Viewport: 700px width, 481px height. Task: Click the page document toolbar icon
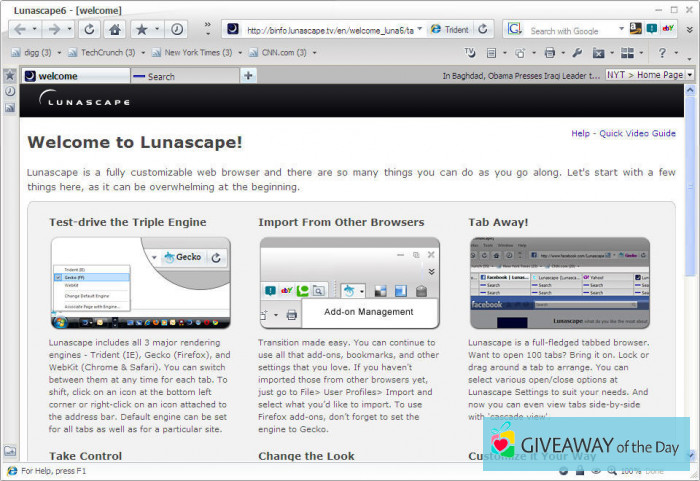tap(491, 53)
